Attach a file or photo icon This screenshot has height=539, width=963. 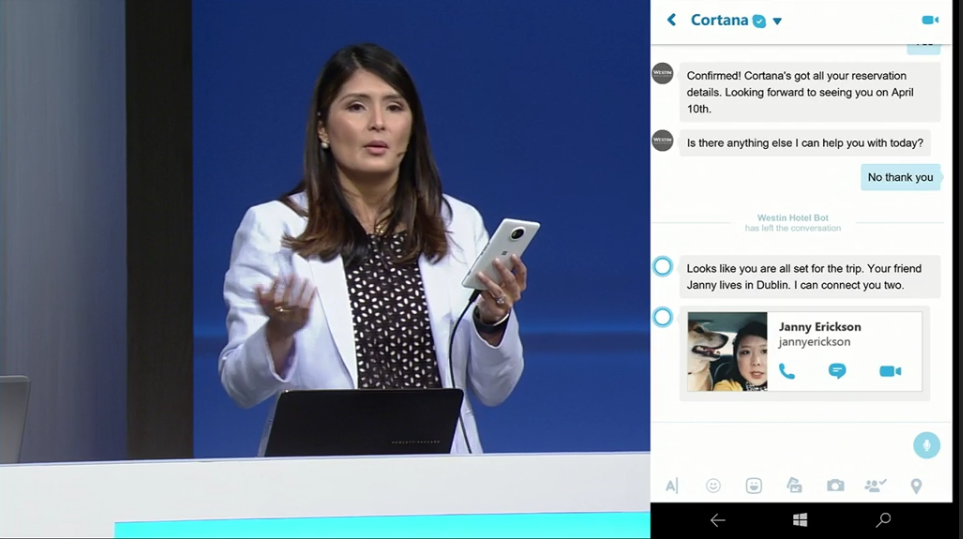[x=794, y=485]
